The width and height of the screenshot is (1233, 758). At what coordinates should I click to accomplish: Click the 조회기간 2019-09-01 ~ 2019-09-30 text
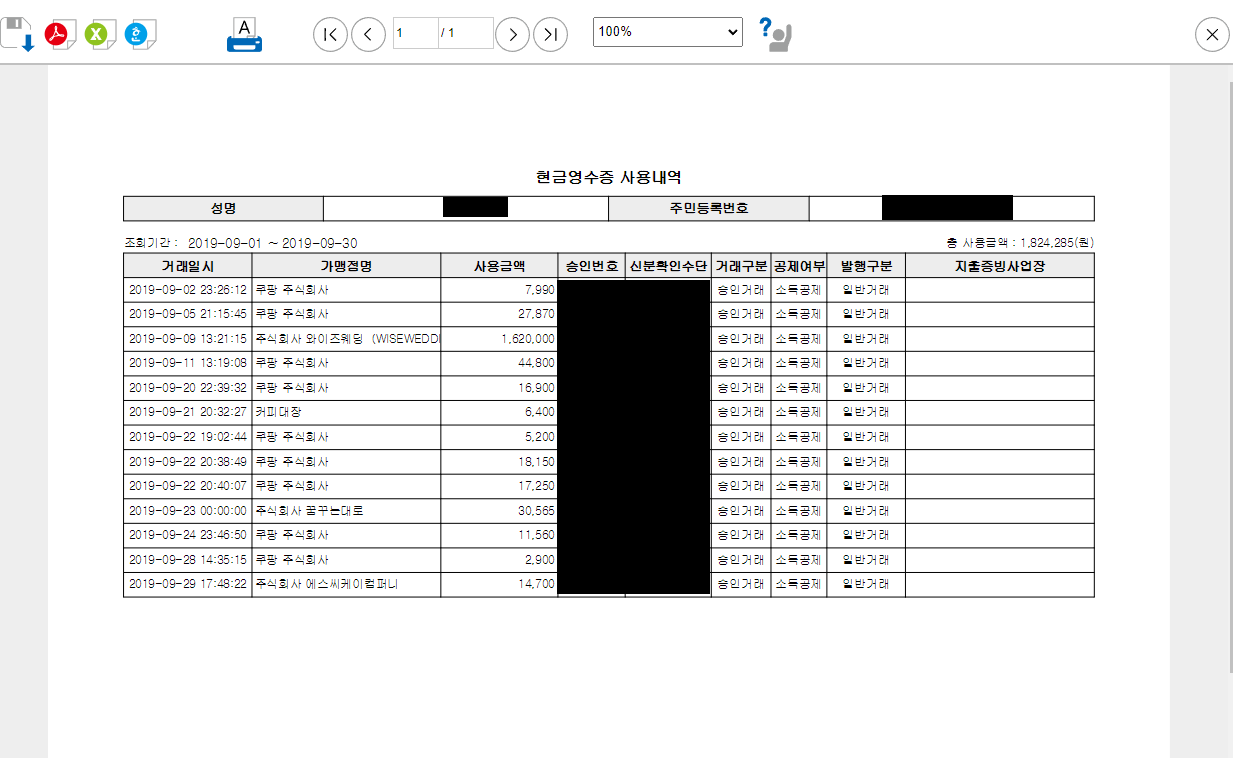240,243
